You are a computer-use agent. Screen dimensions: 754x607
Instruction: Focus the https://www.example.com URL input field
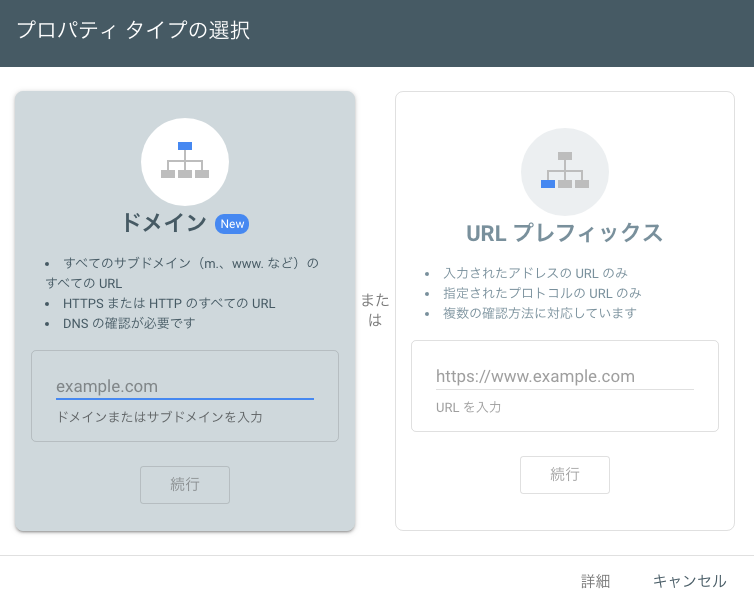point(565,377)
